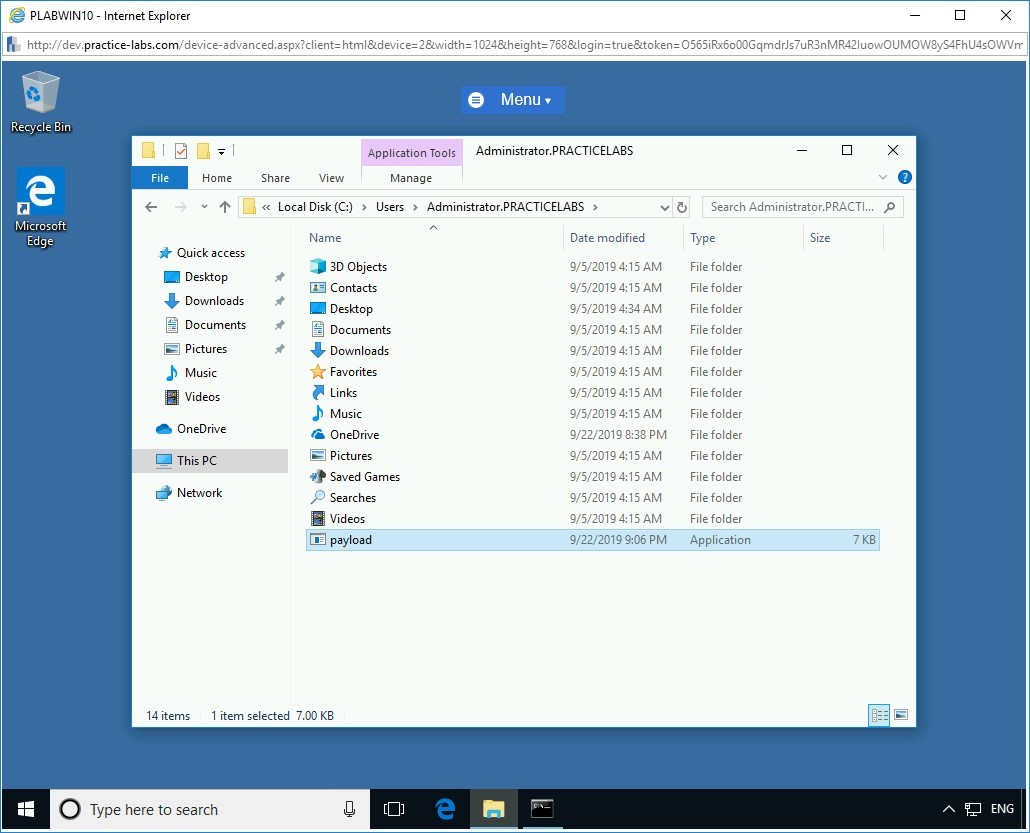Sort by Date modified column header

(607, 238)
